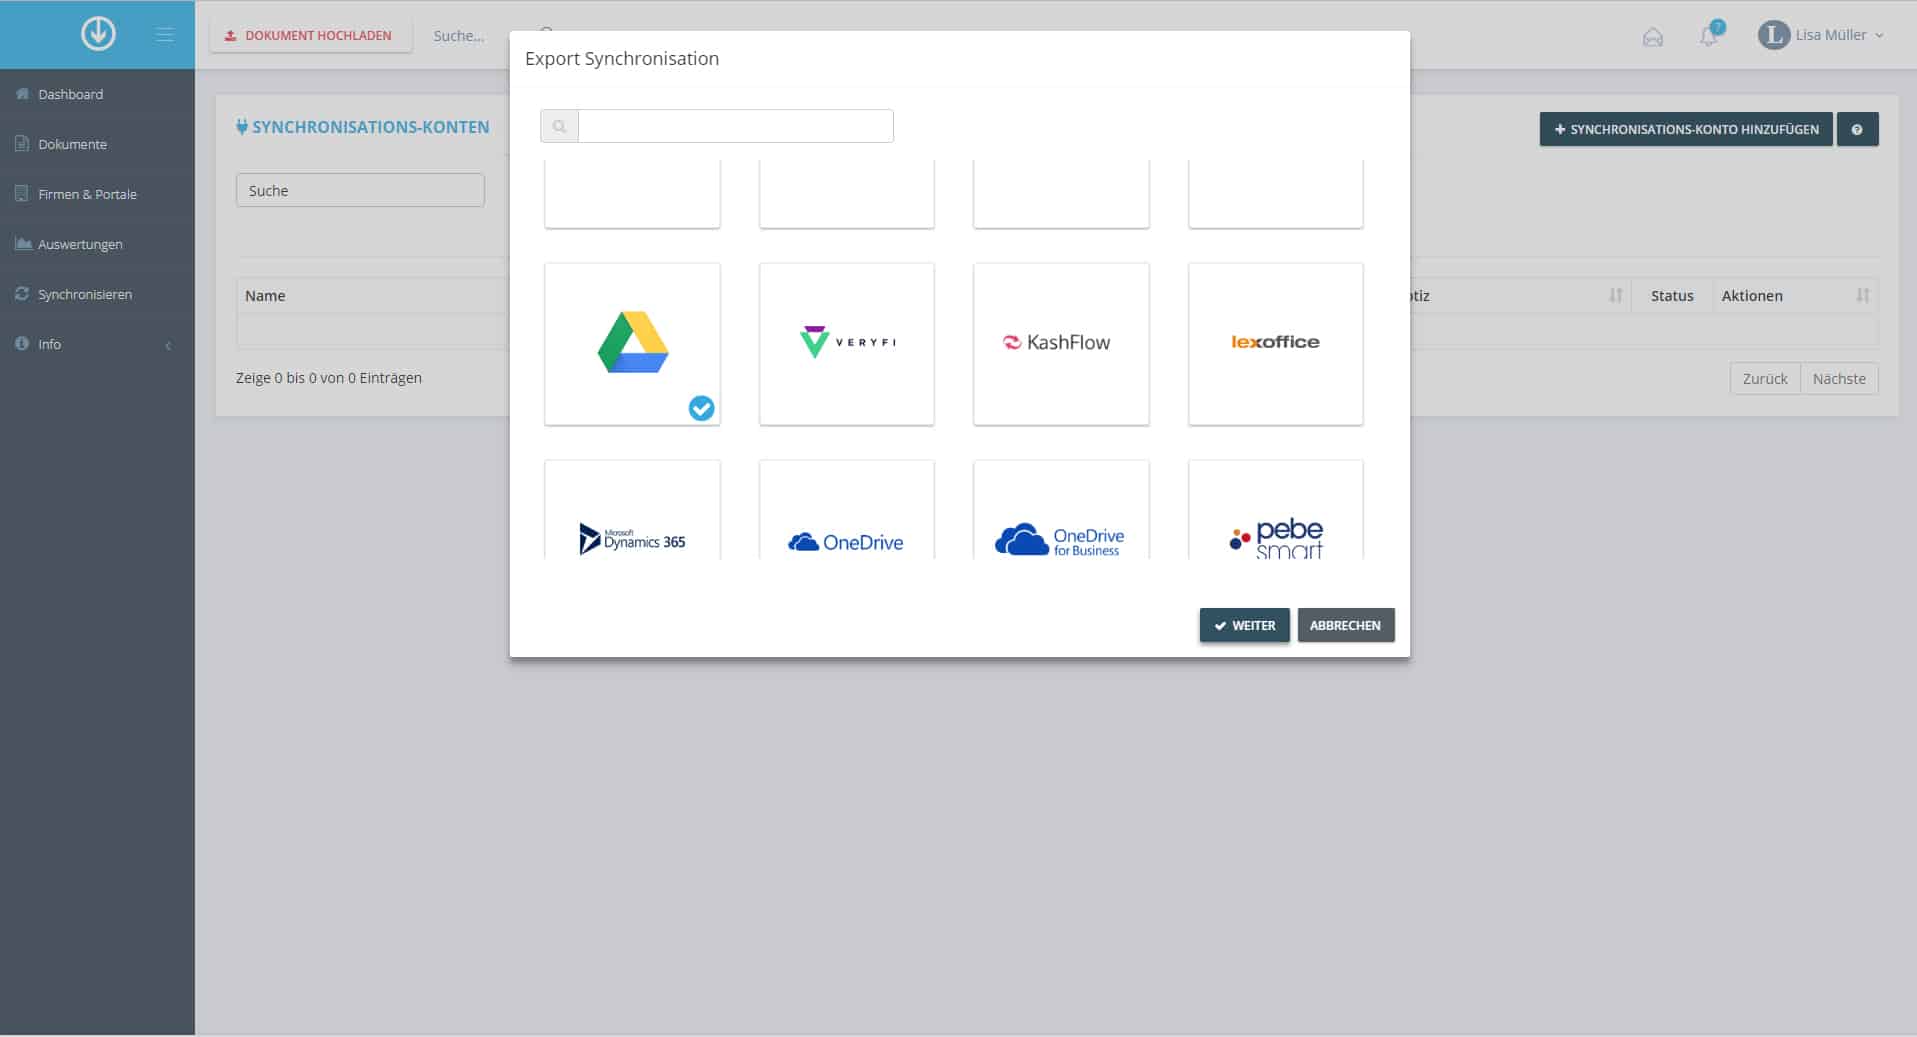Click the Nächste pagination button
The height and width of the screenshot is (1037, 1917).
click(1839, 378)
